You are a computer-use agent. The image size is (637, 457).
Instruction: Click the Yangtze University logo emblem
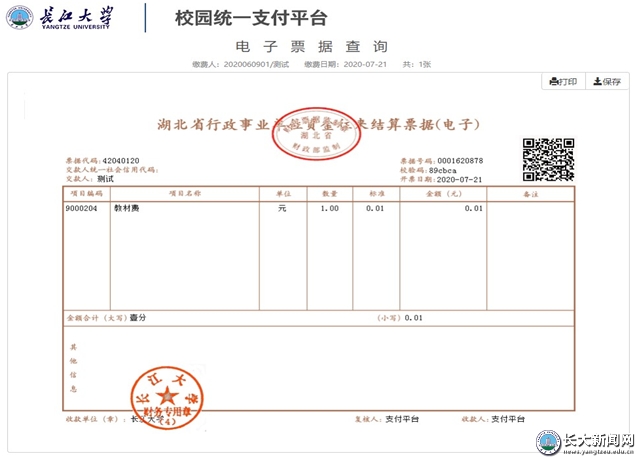(x=20, y=17)
